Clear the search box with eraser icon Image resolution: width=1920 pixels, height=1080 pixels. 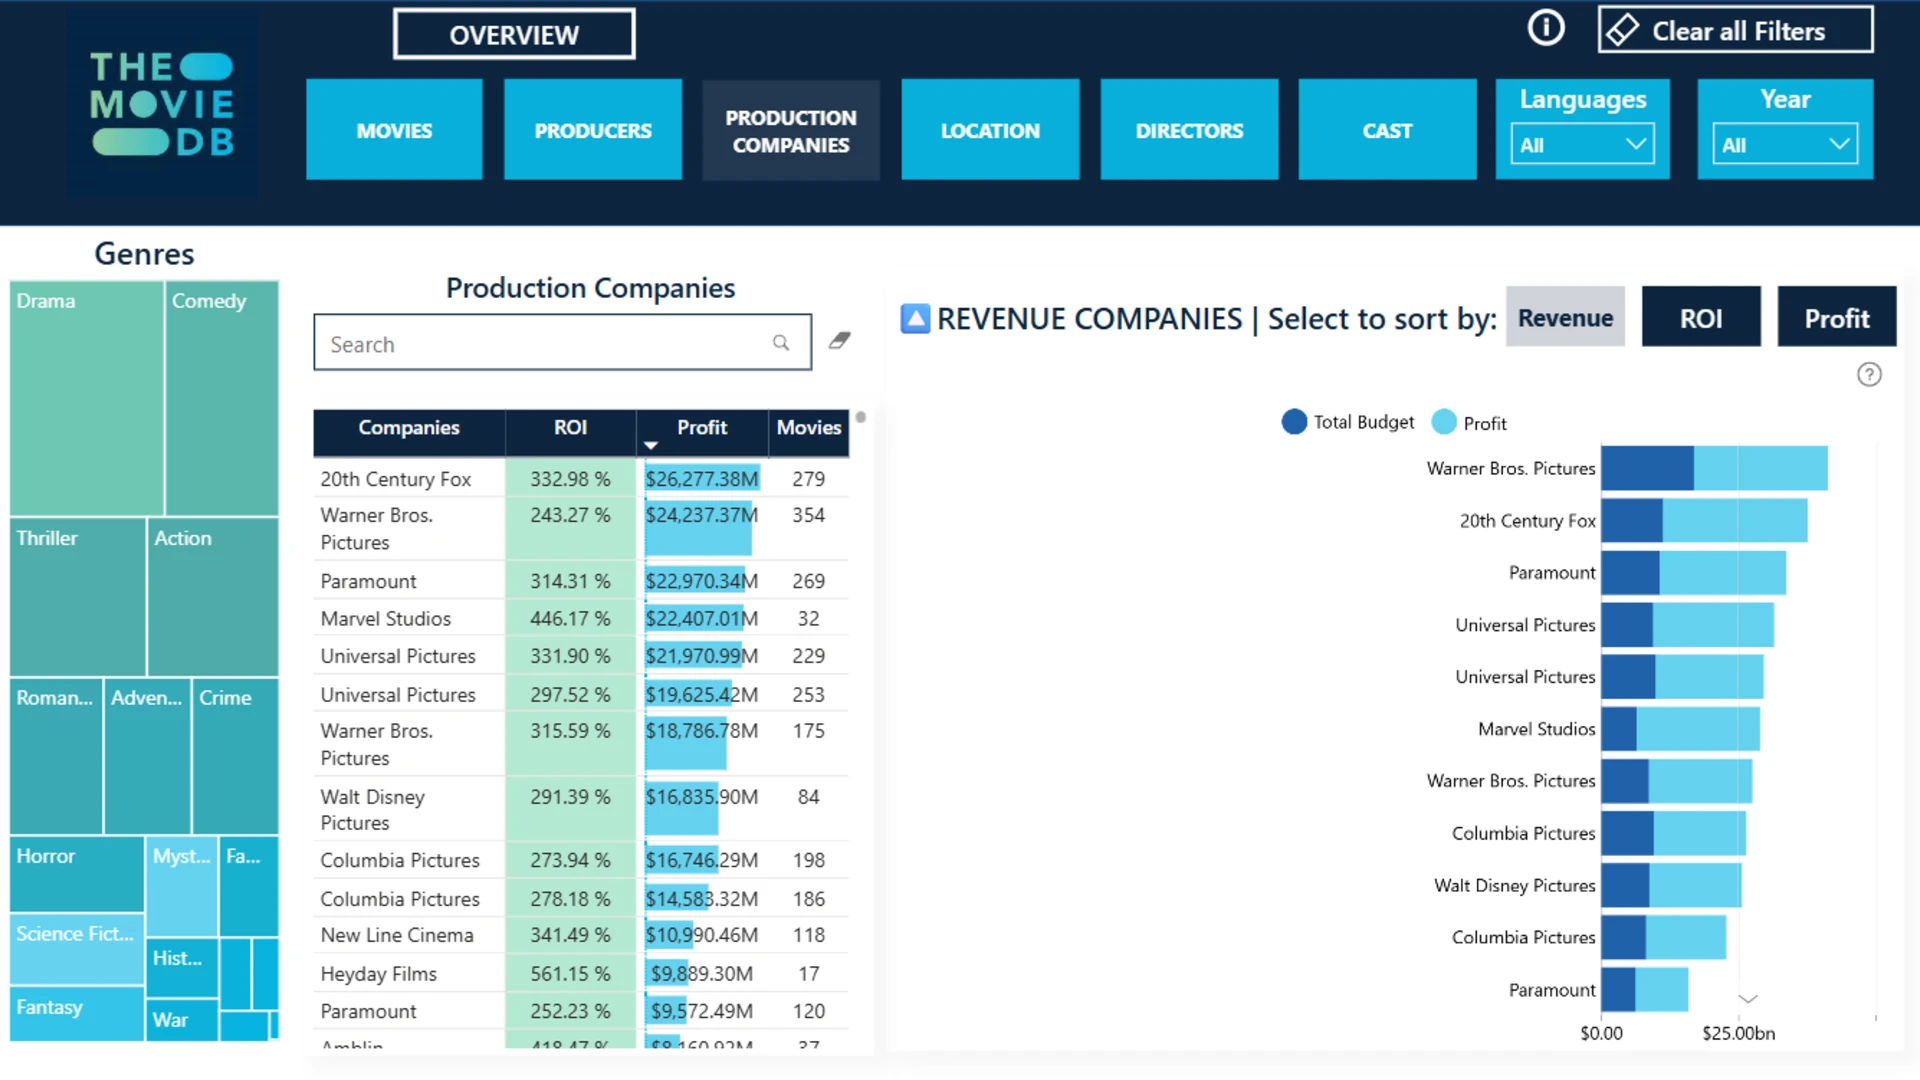click(x=840, y=341)
